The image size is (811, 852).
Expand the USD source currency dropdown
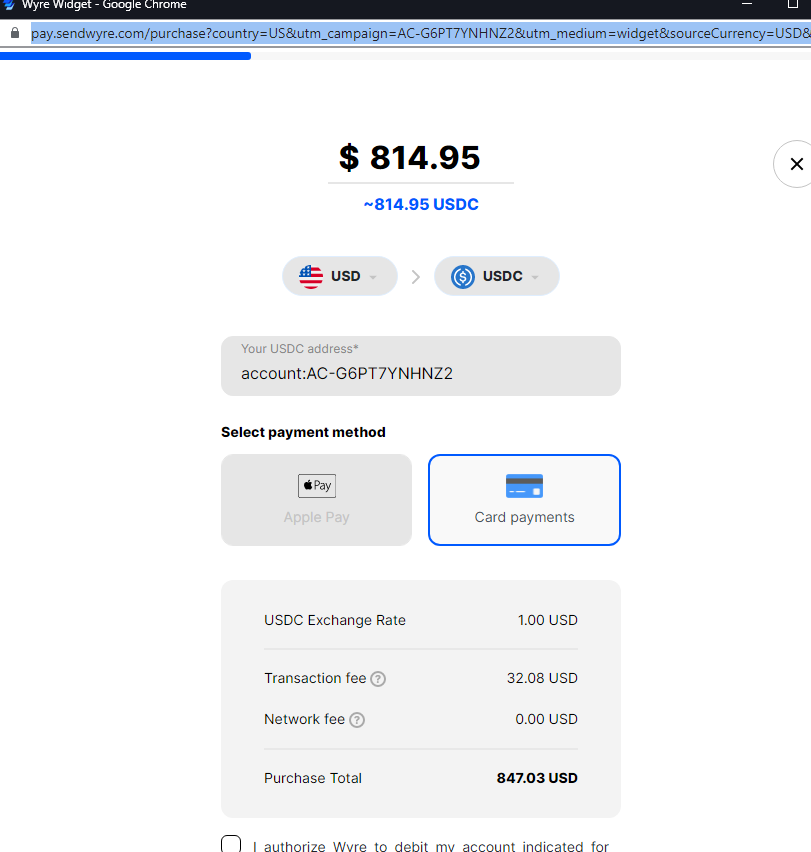(340, 276)
